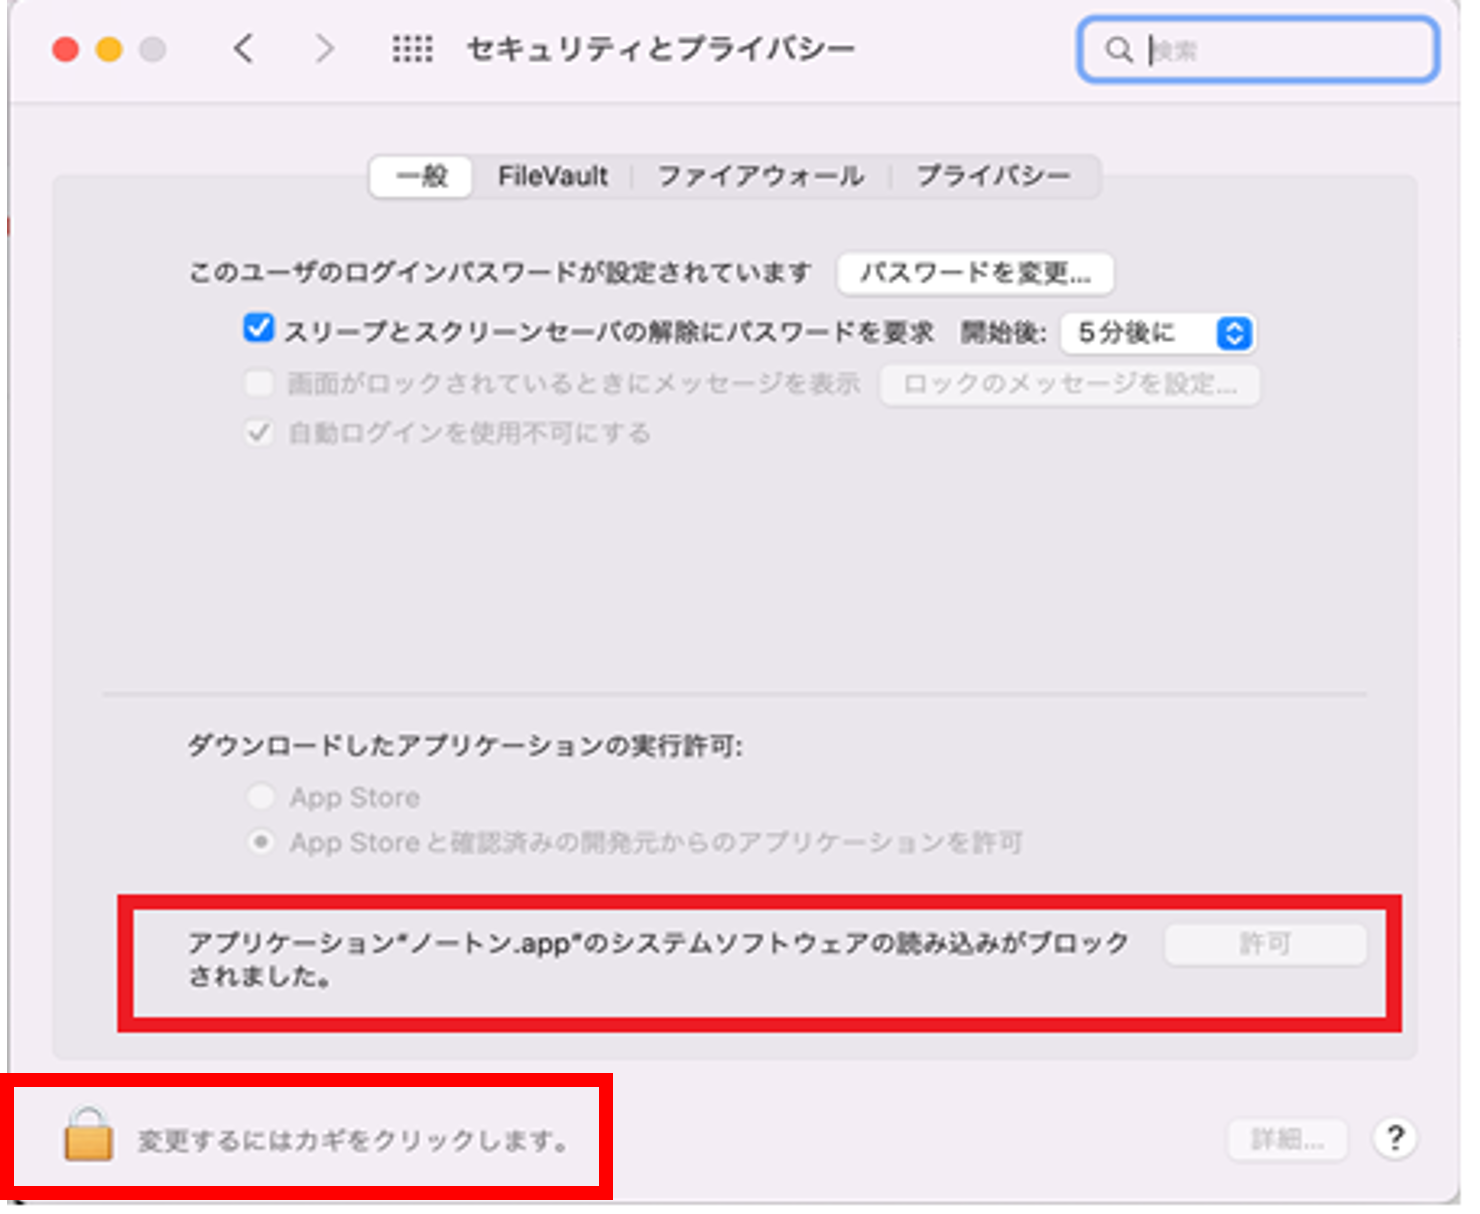Switch to the FileVault tab
The width and height of the screenshot is (1480, 1214).
pos(552,177)
